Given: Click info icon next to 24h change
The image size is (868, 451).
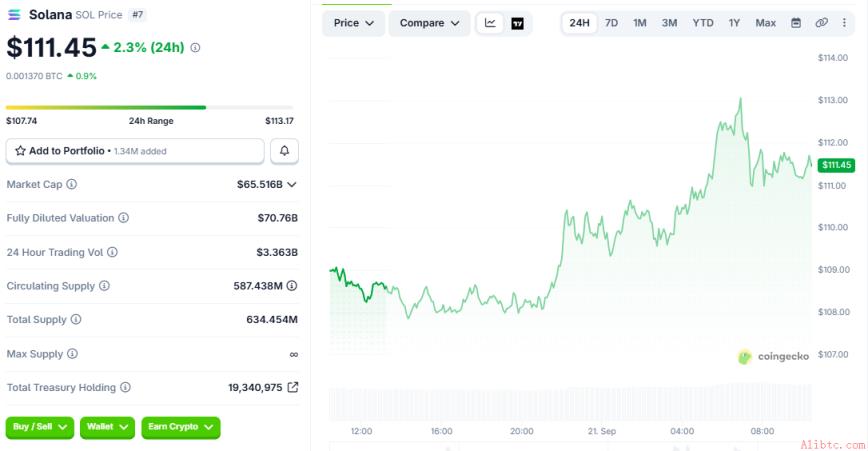Looking at the screenshot, I should 195,48.
